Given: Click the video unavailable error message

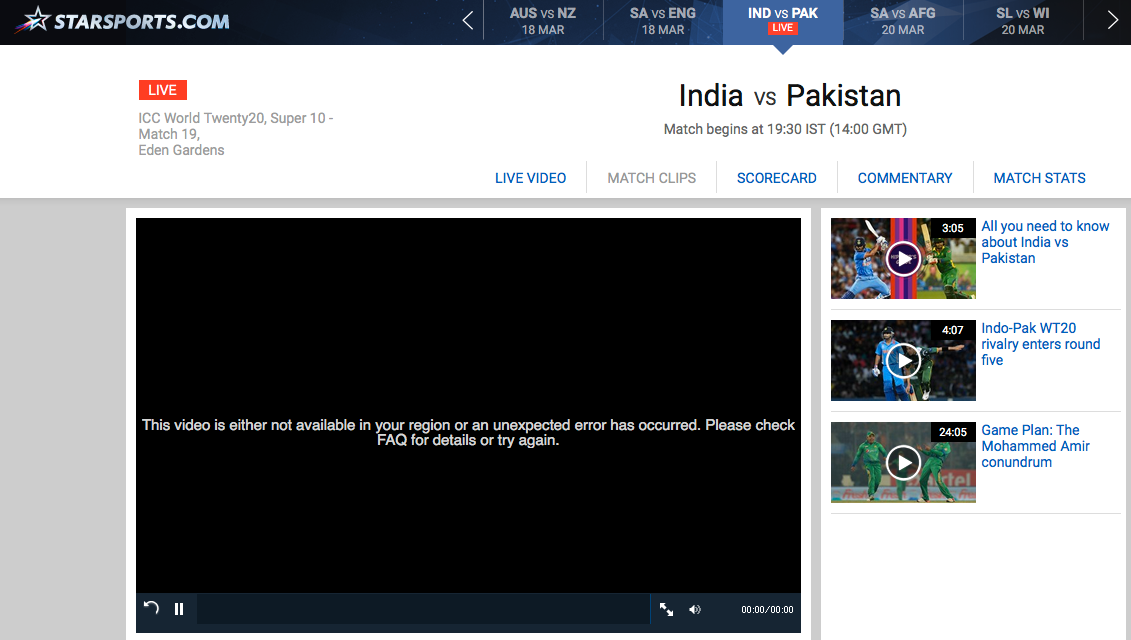Looking at the screenshot, I should coord(468,432).
